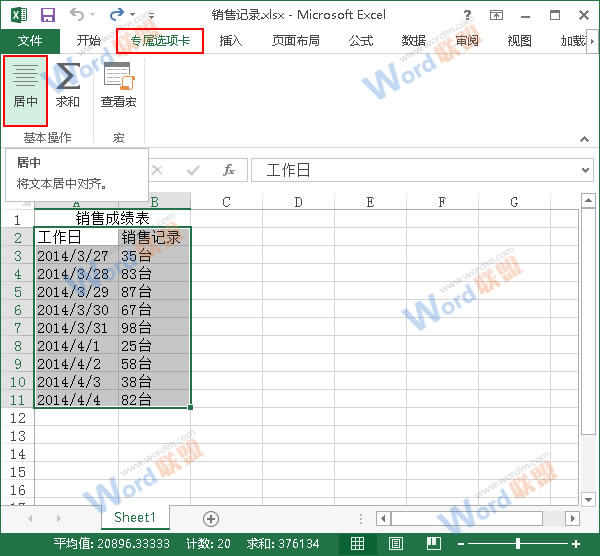Open the 视图 tab

(x=520, y=41)
